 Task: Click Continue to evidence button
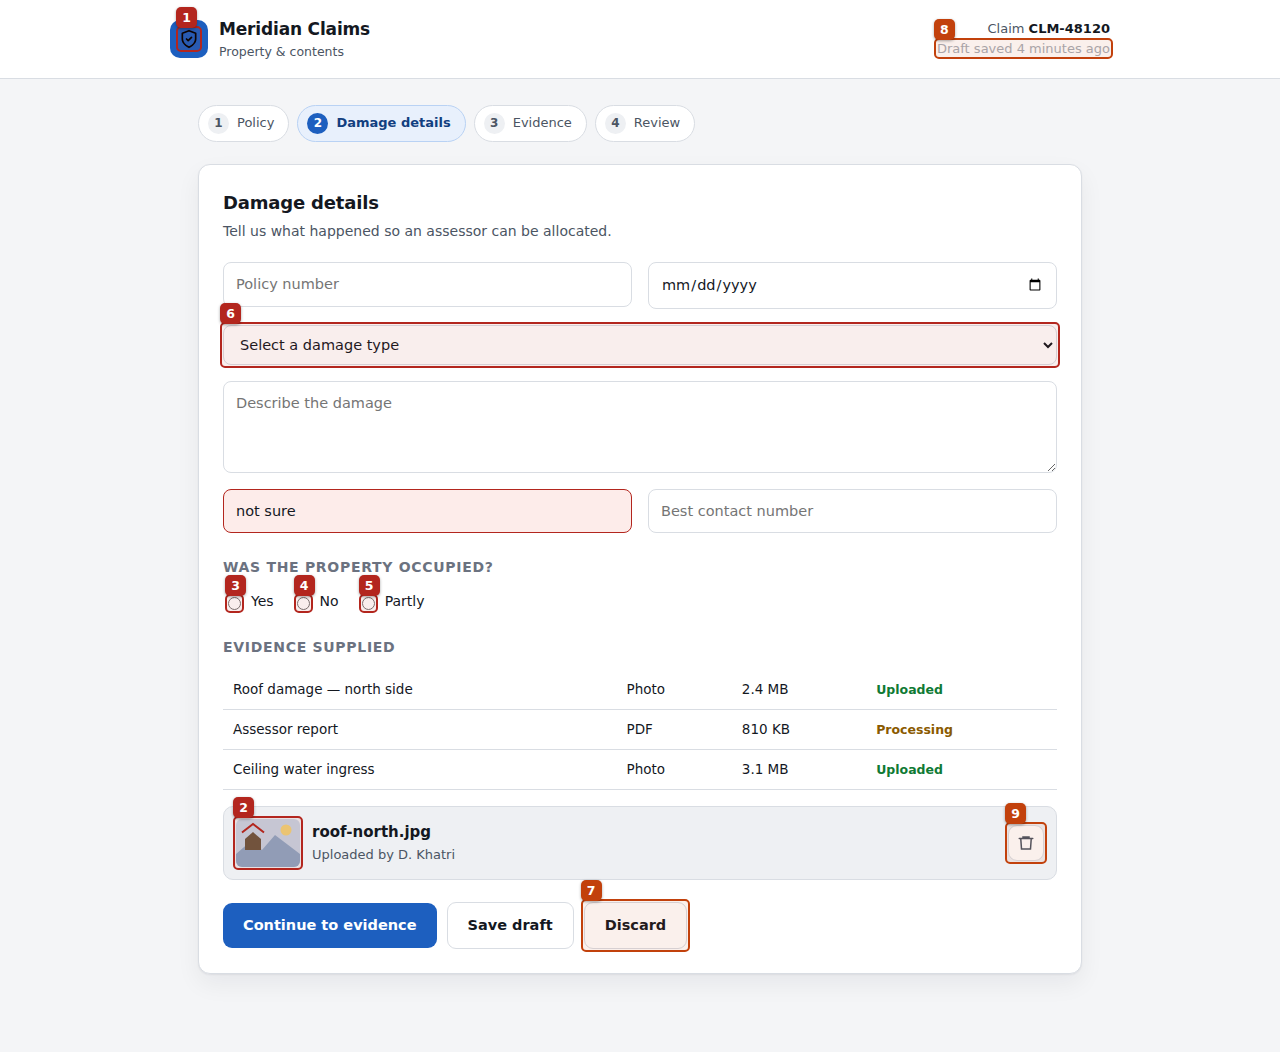click(x=330, y=925)
